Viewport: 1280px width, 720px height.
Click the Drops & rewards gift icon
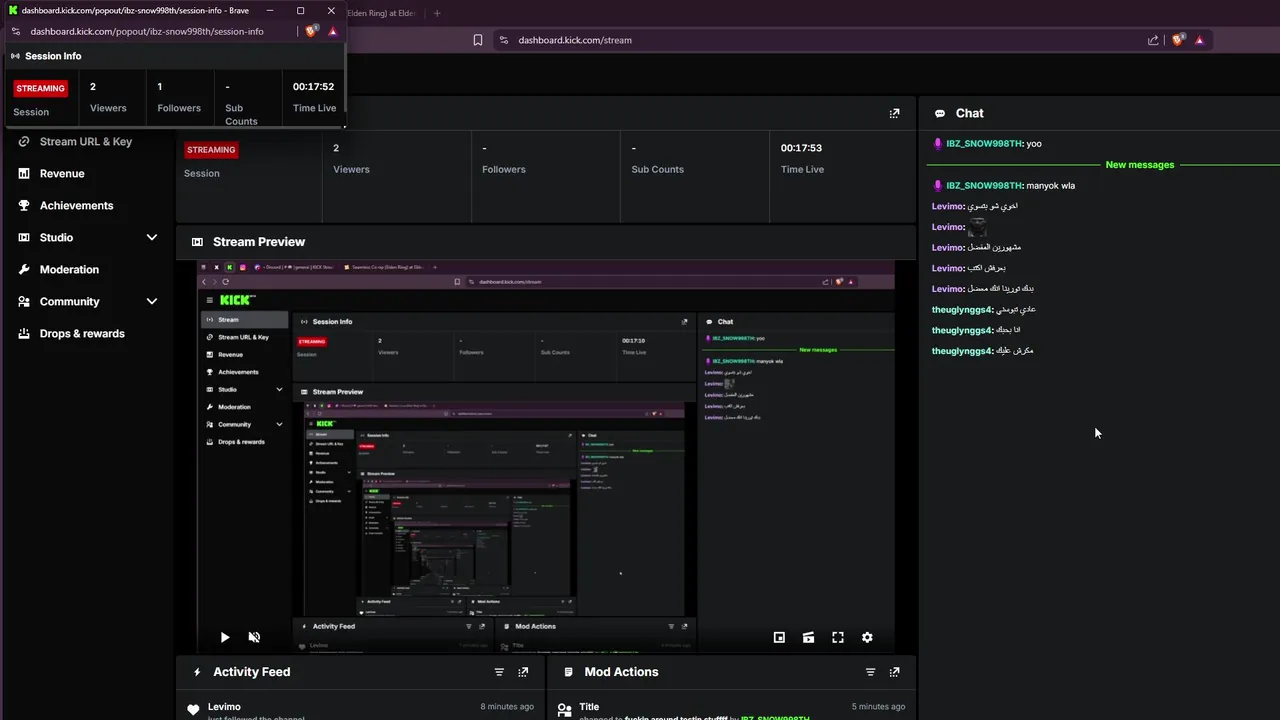point(24,333)
